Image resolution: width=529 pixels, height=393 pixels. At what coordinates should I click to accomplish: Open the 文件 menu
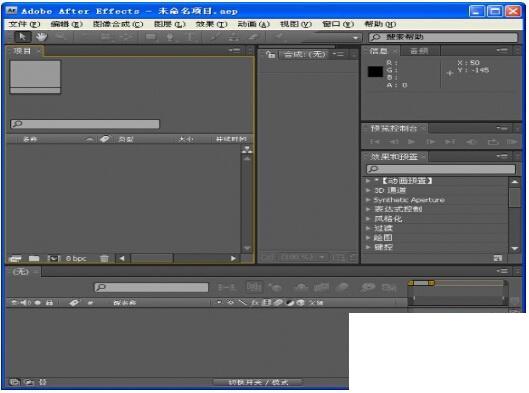click(x=24, y=24)
